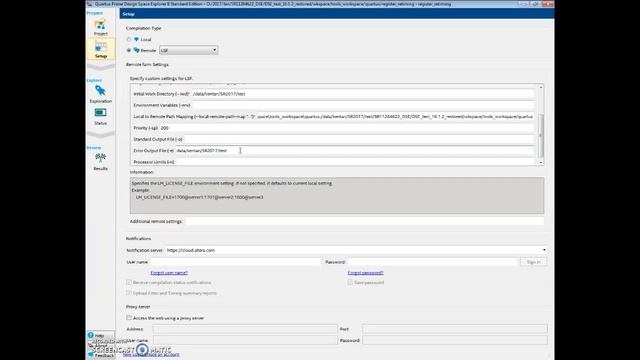Click the proxy server User name field
Screen dimensions: 640x360
[x=245, y=340]
